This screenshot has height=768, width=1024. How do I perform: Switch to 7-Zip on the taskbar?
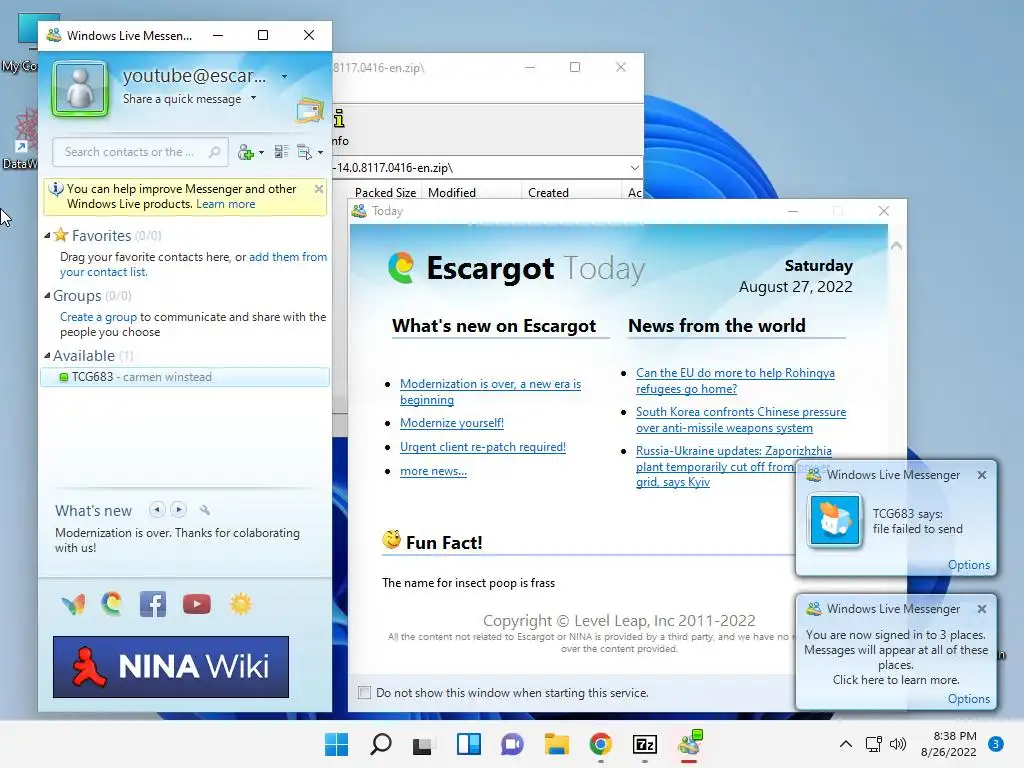[x=645, y=744]
